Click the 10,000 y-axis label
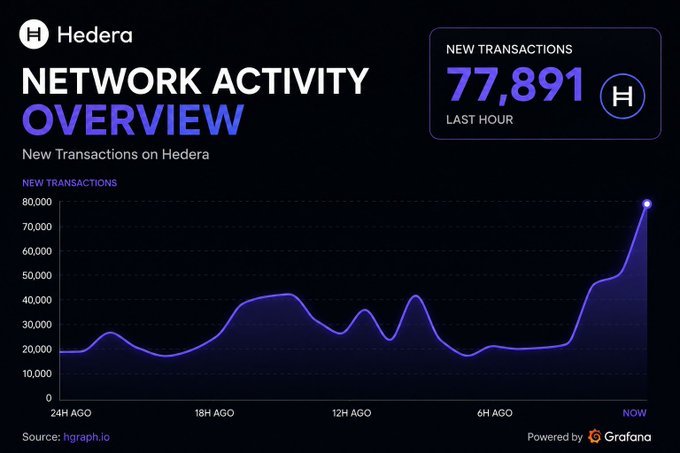The image size is (680, 453). 37,374
